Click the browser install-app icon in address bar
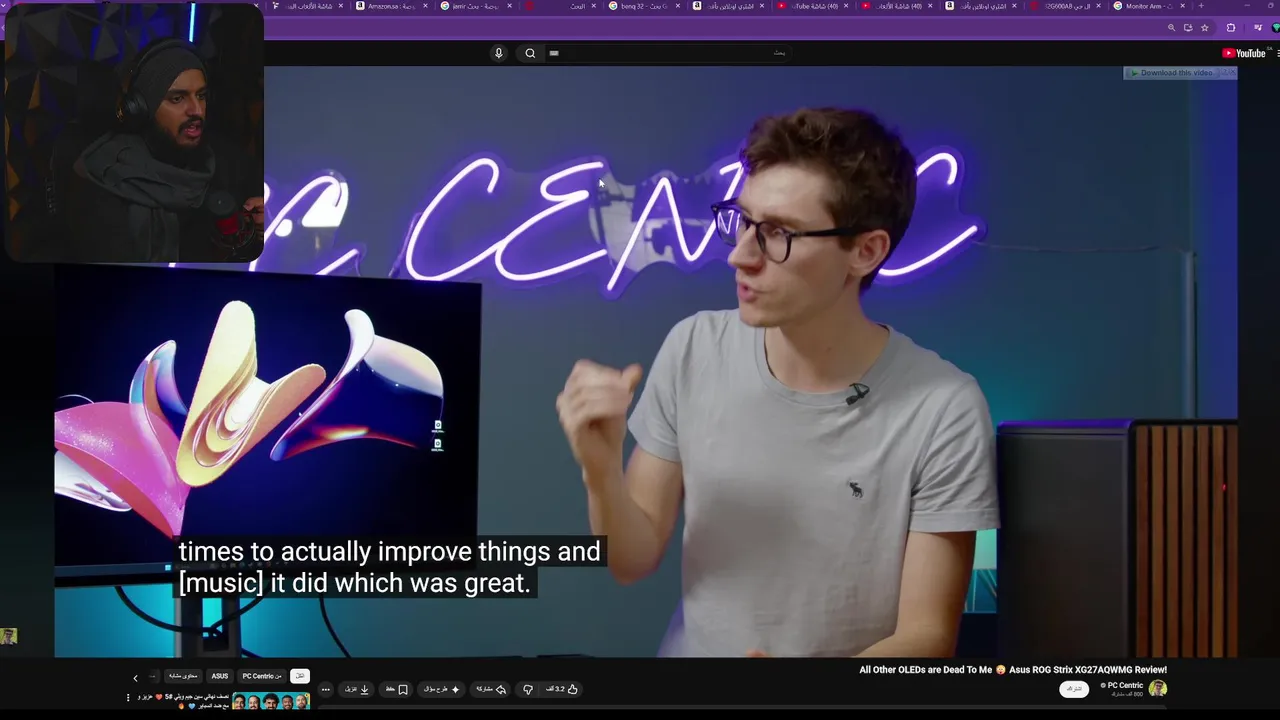This screenshot has width=1280, height=720. pos(1188,28)
